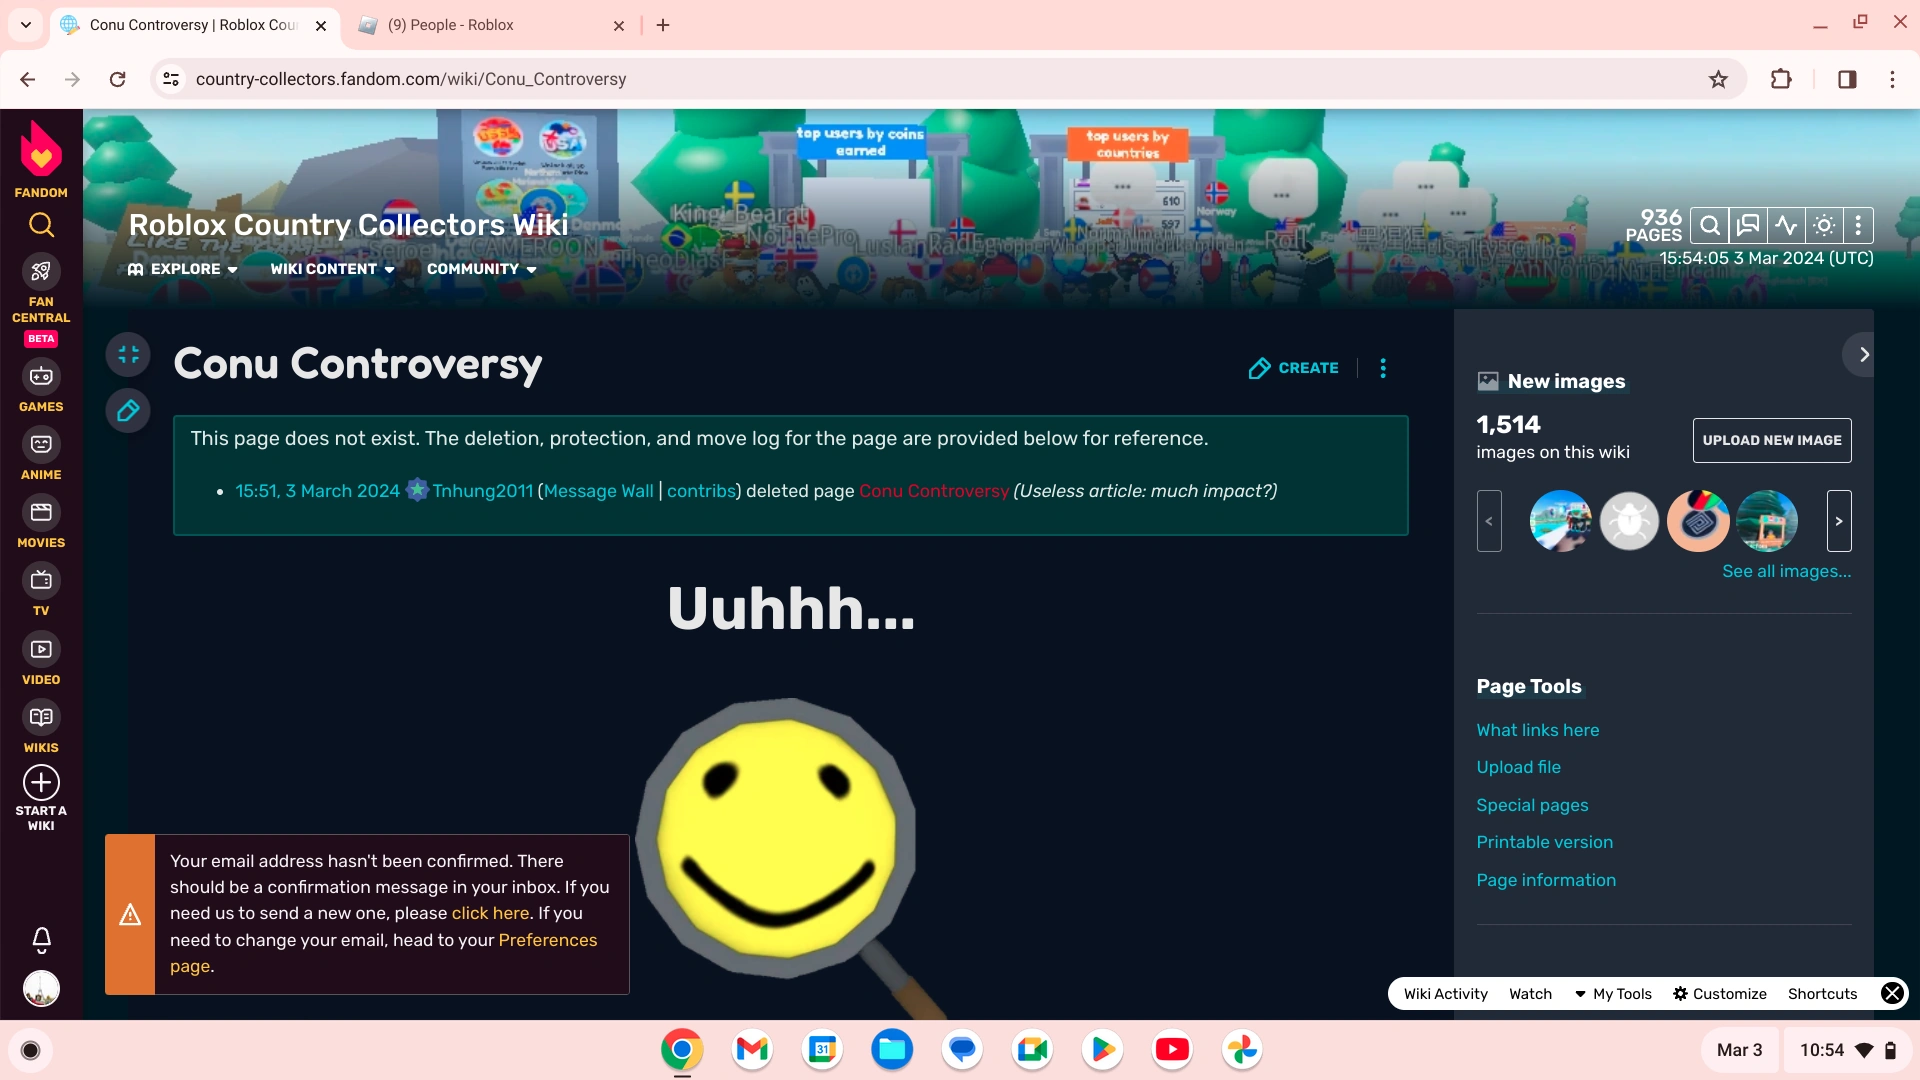
Task: Open the Games section icon
Action: point(41,377)
